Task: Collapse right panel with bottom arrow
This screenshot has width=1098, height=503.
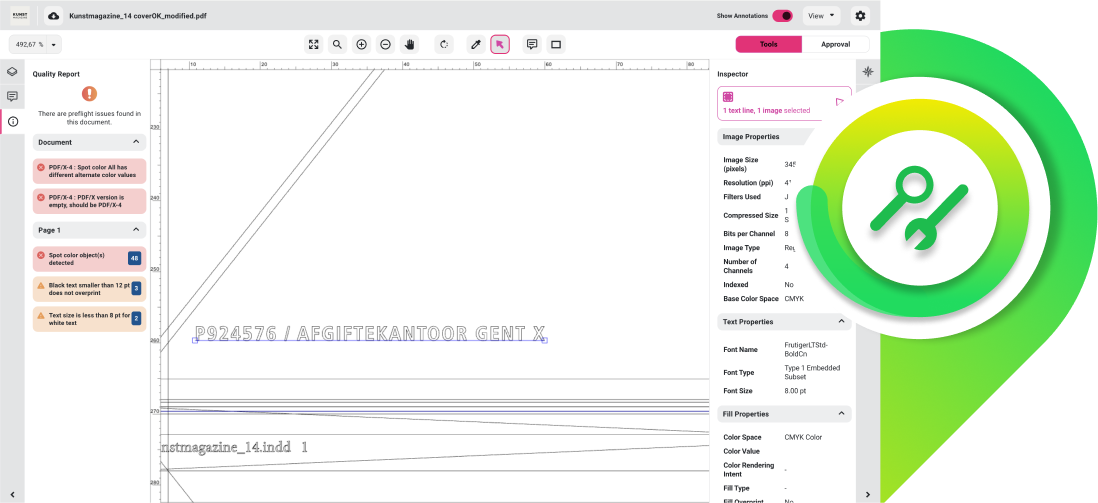Action: click(868, 495)
